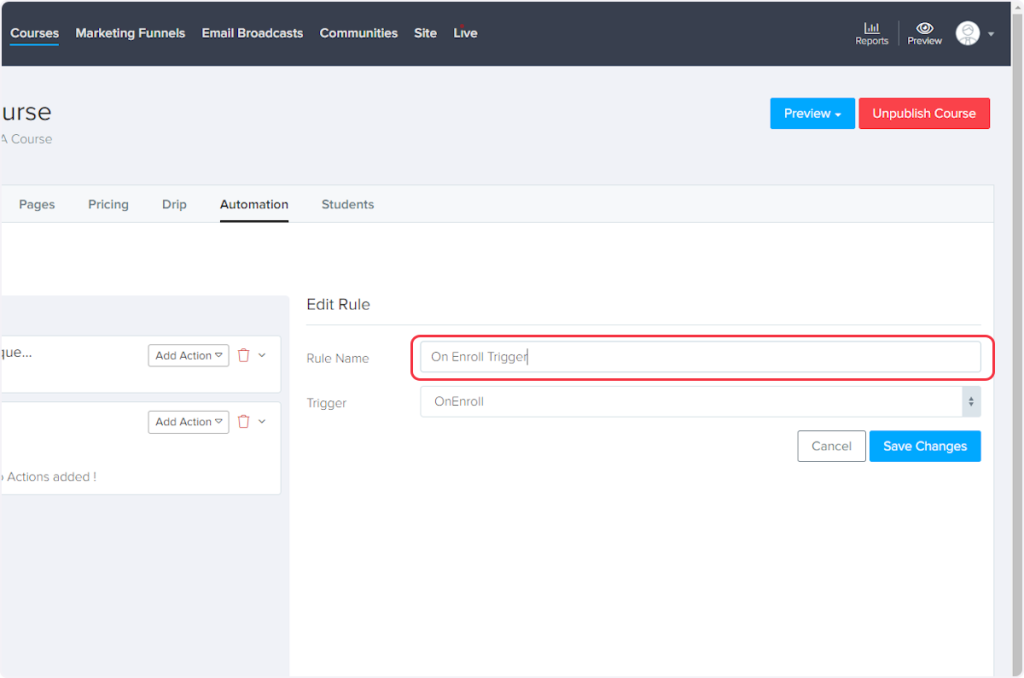Switch to the Drip tab
Viewport: 1024px width, 678px height.
[x=174, y=204]
